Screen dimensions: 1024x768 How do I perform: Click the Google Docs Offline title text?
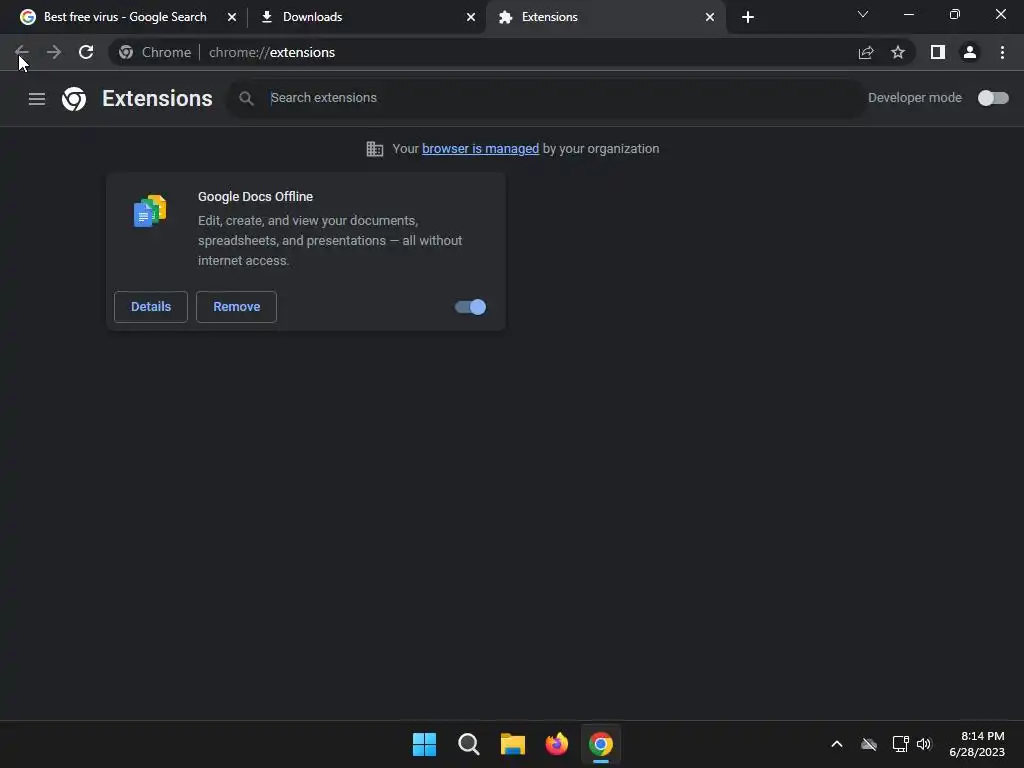(x=255, y=197)
